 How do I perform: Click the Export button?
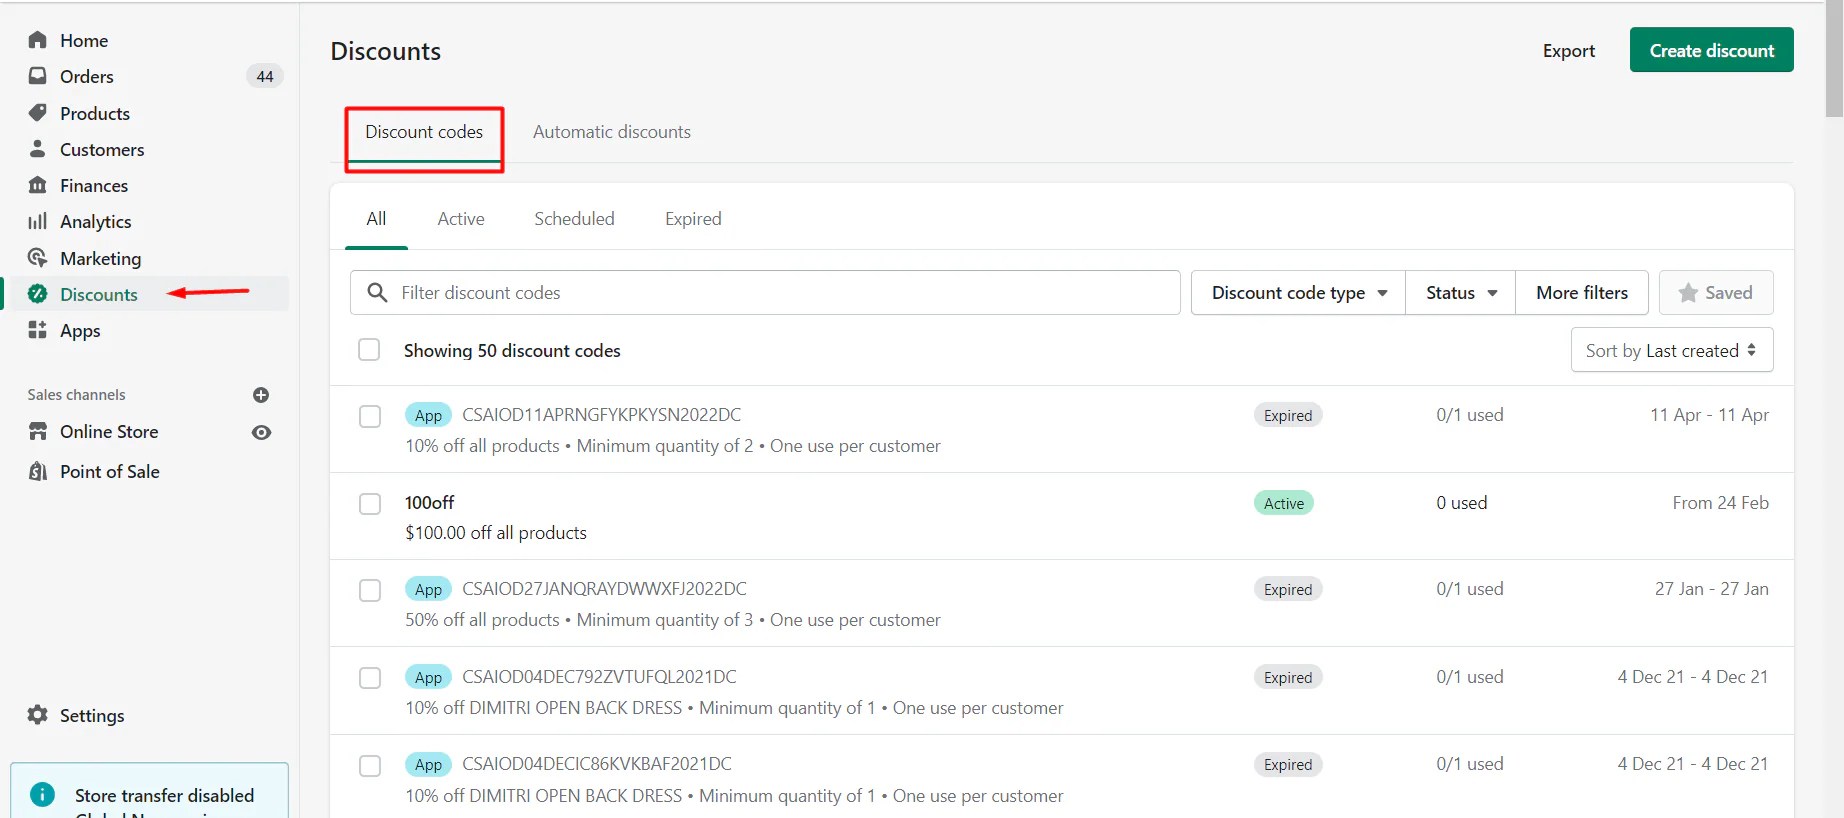[x=1569, y=50]
